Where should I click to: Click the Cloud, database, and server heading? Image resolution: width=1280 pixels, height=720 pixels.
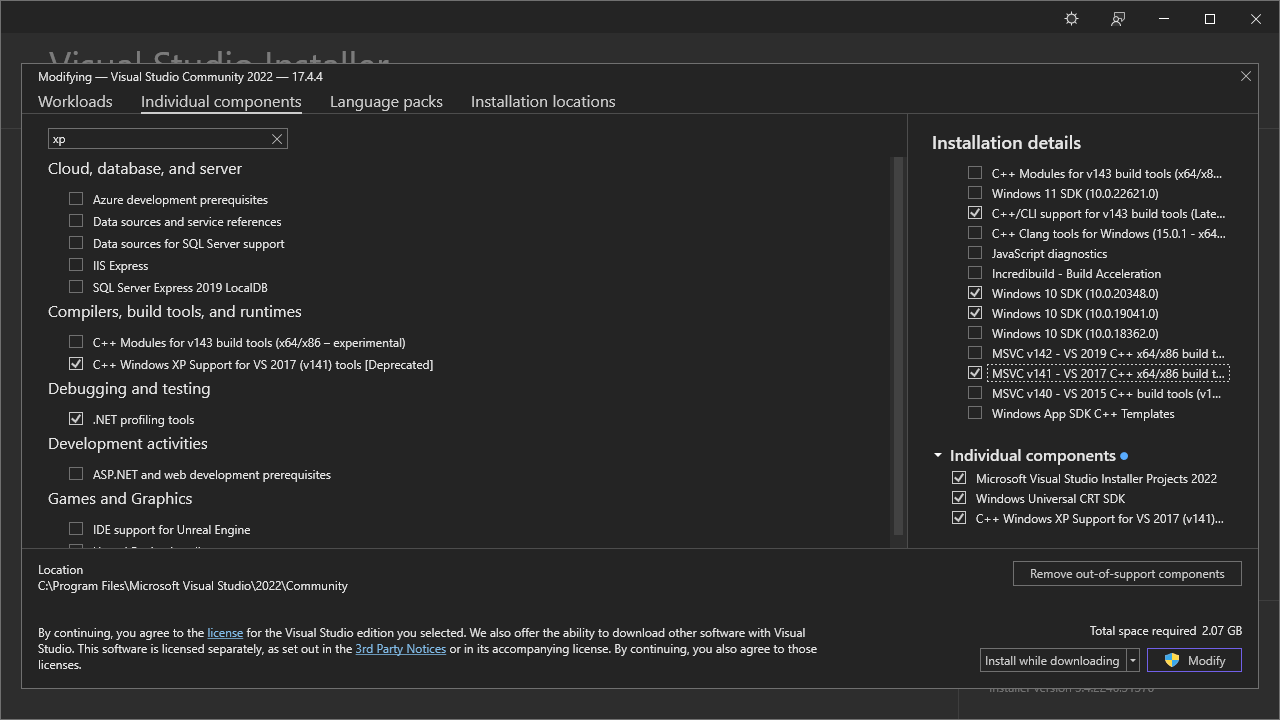pos(145,168)
